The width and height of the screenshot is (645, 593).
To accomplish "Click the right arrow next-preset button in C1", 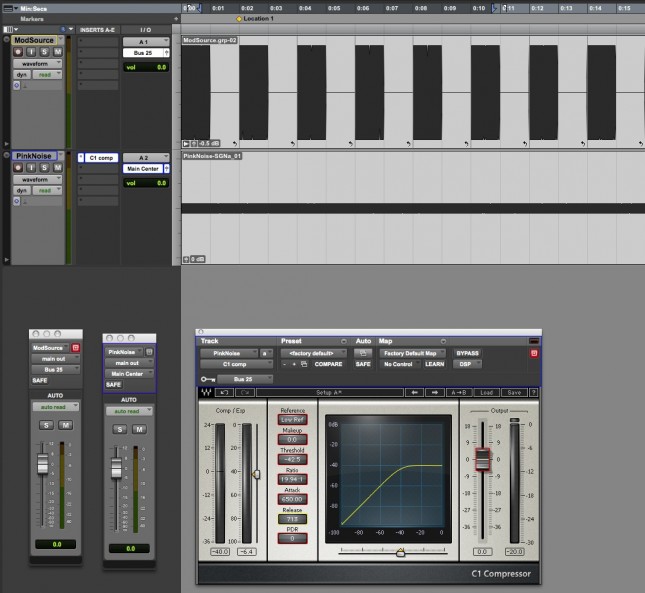I will pyautogui.click(x=437, y=392).
